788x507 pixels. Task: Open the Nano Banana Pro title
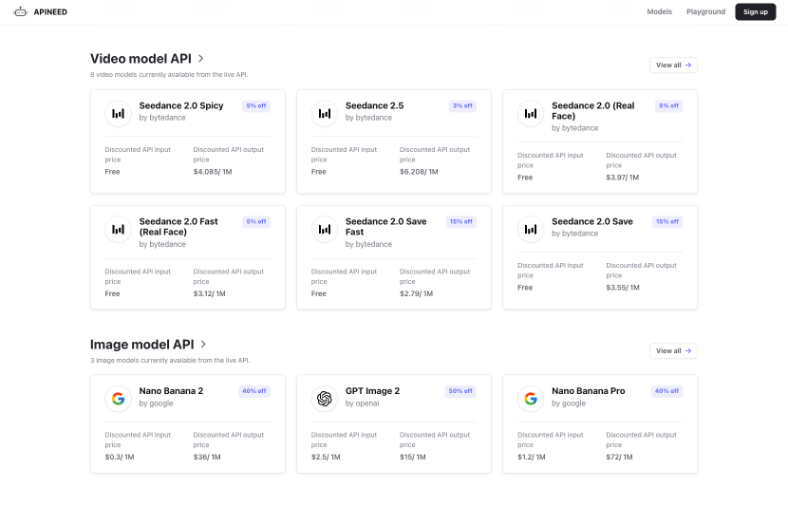pyautogui.click(x=588, y=390)
